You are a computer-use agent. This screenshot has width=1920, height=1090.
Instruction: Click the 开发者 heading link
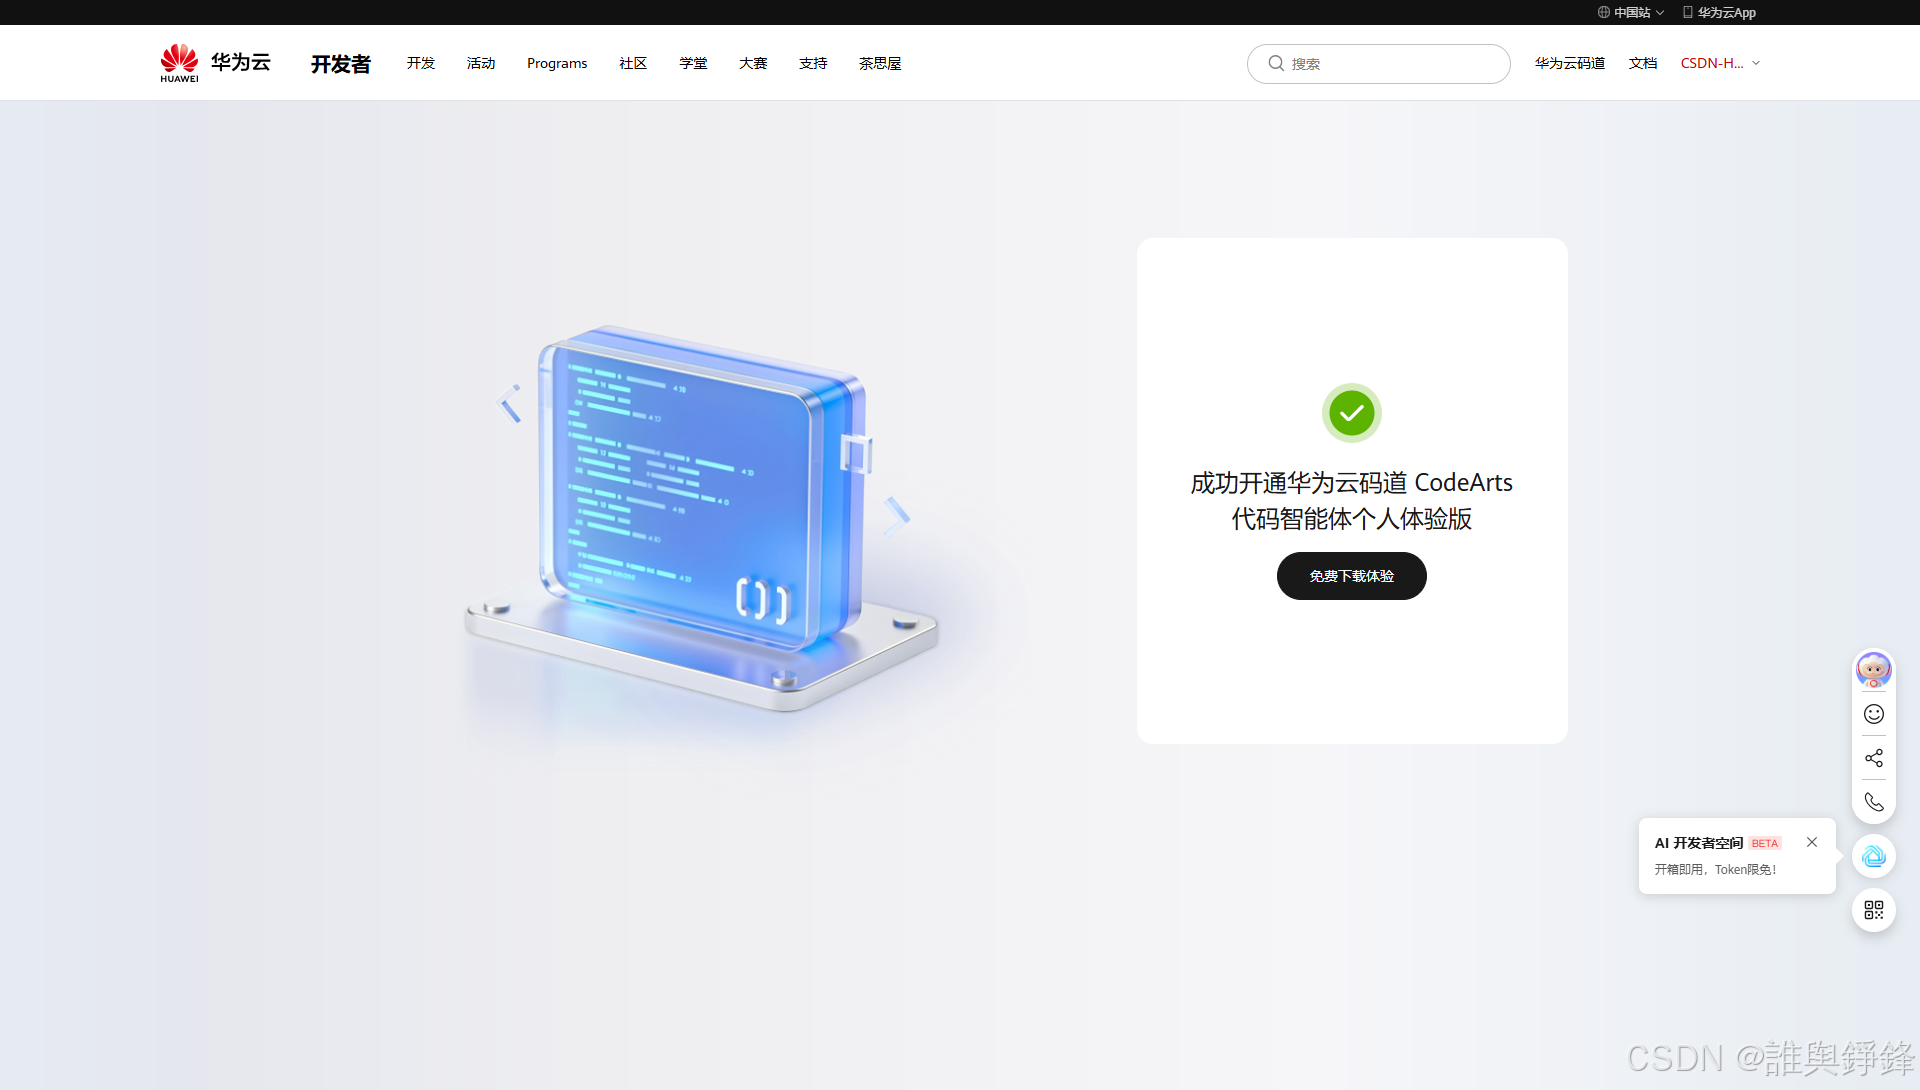click(341, 64)
